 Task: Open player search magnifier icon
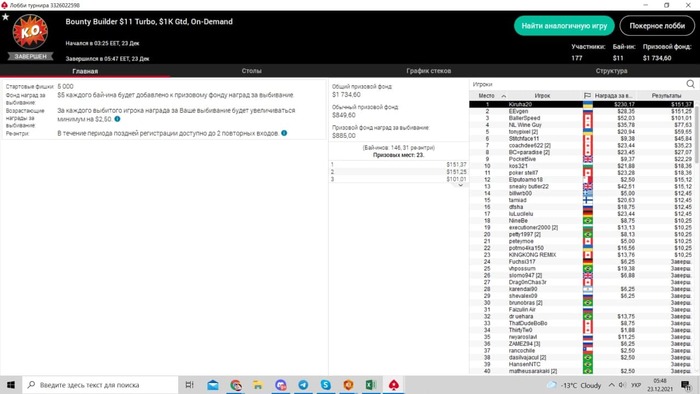690,84
